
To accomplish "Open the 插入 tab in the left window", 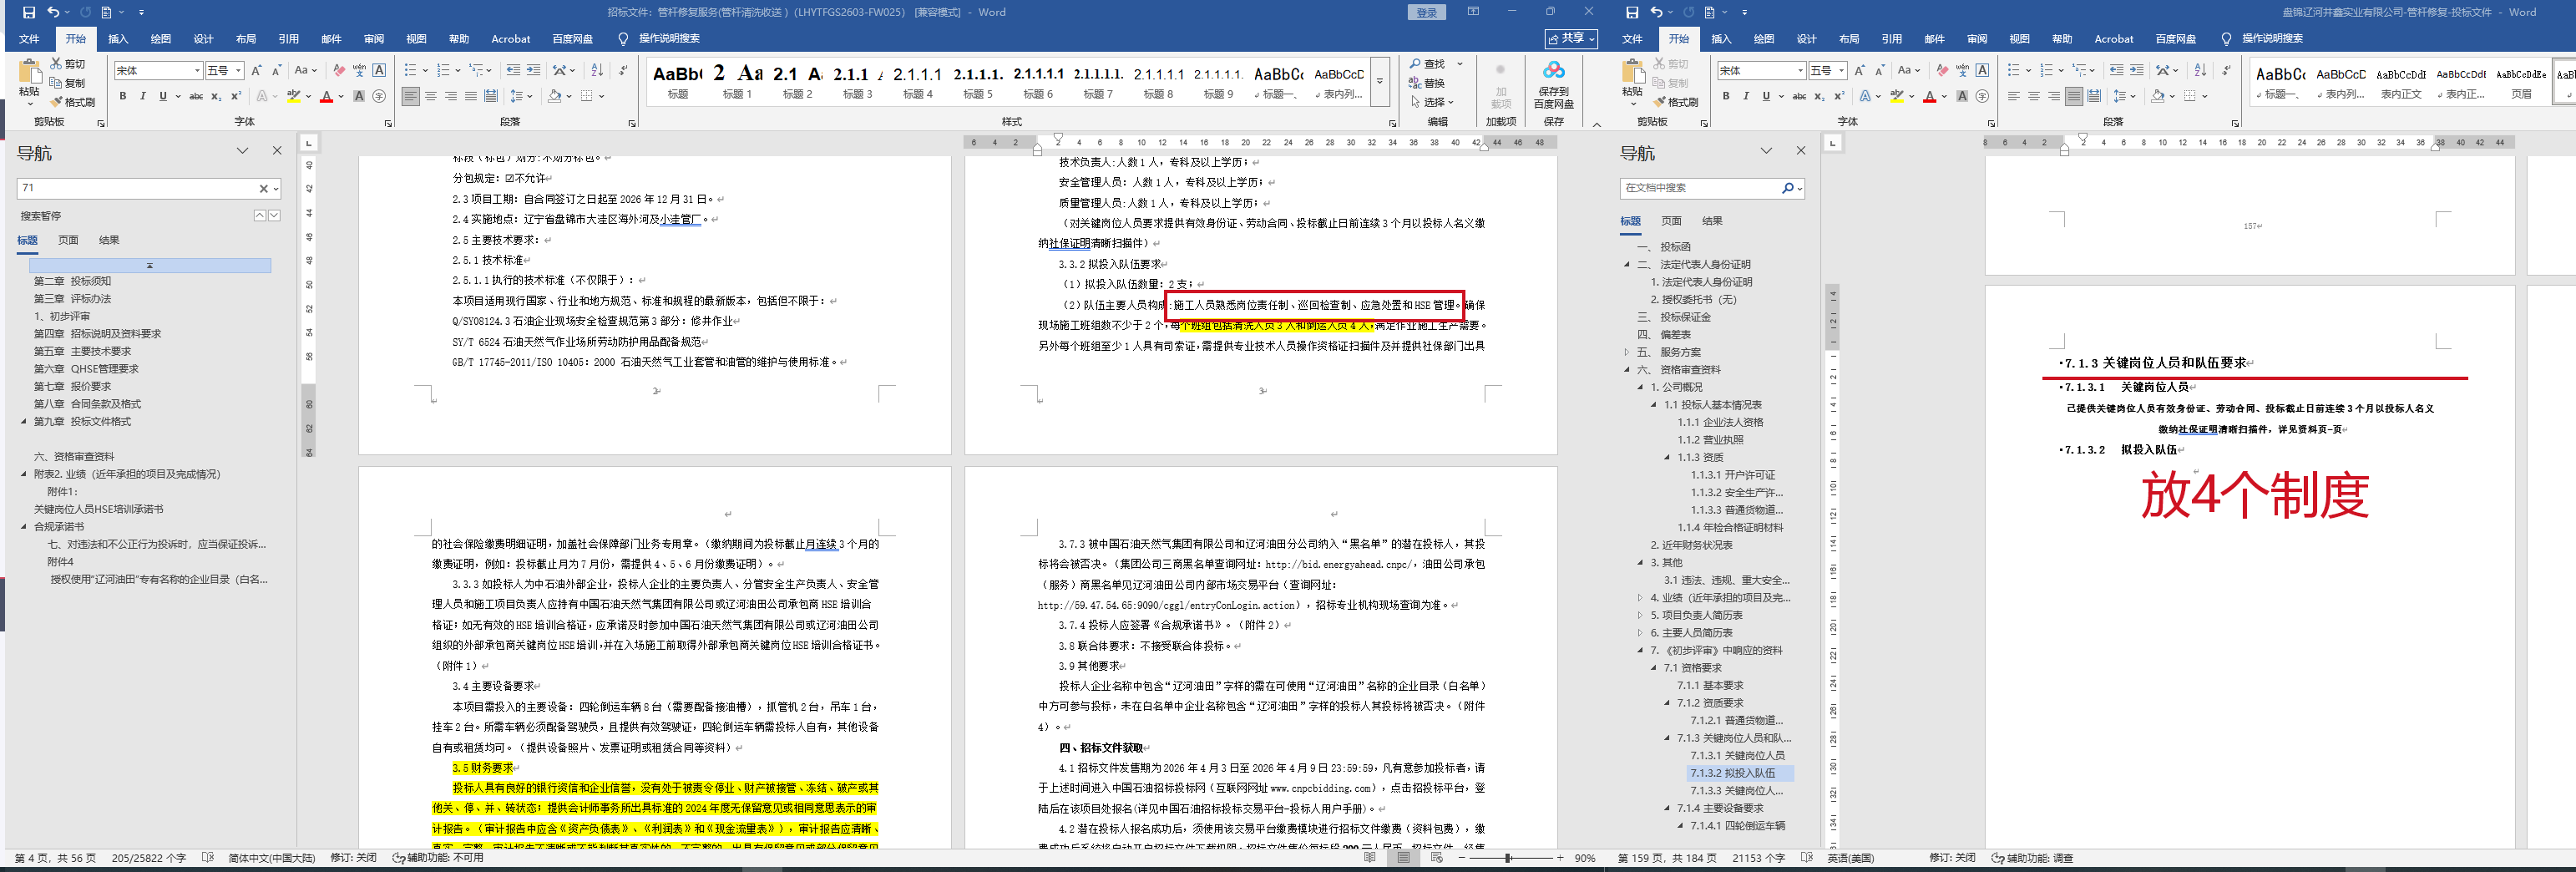I will pyautogui.click(x=118, y=39).
